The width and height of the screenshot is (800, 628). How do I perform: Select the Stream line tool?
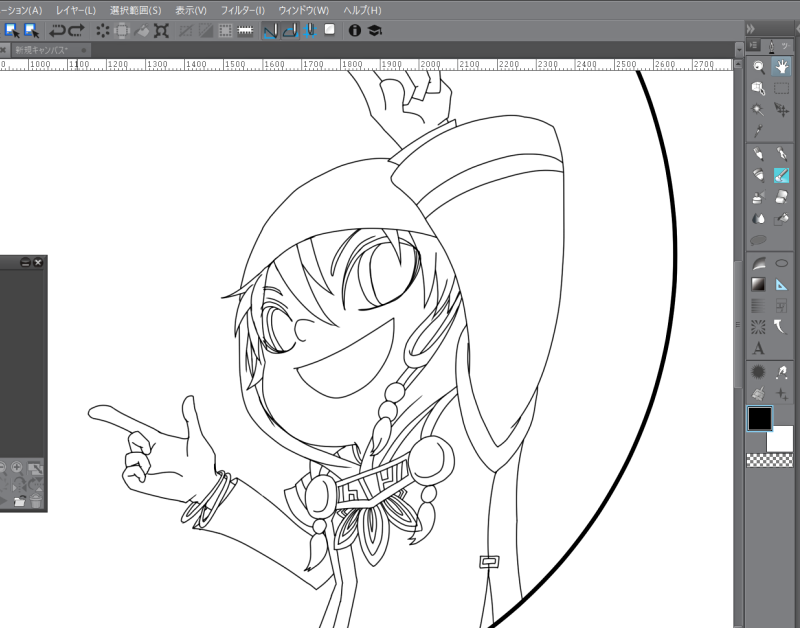tap(759, 306)
